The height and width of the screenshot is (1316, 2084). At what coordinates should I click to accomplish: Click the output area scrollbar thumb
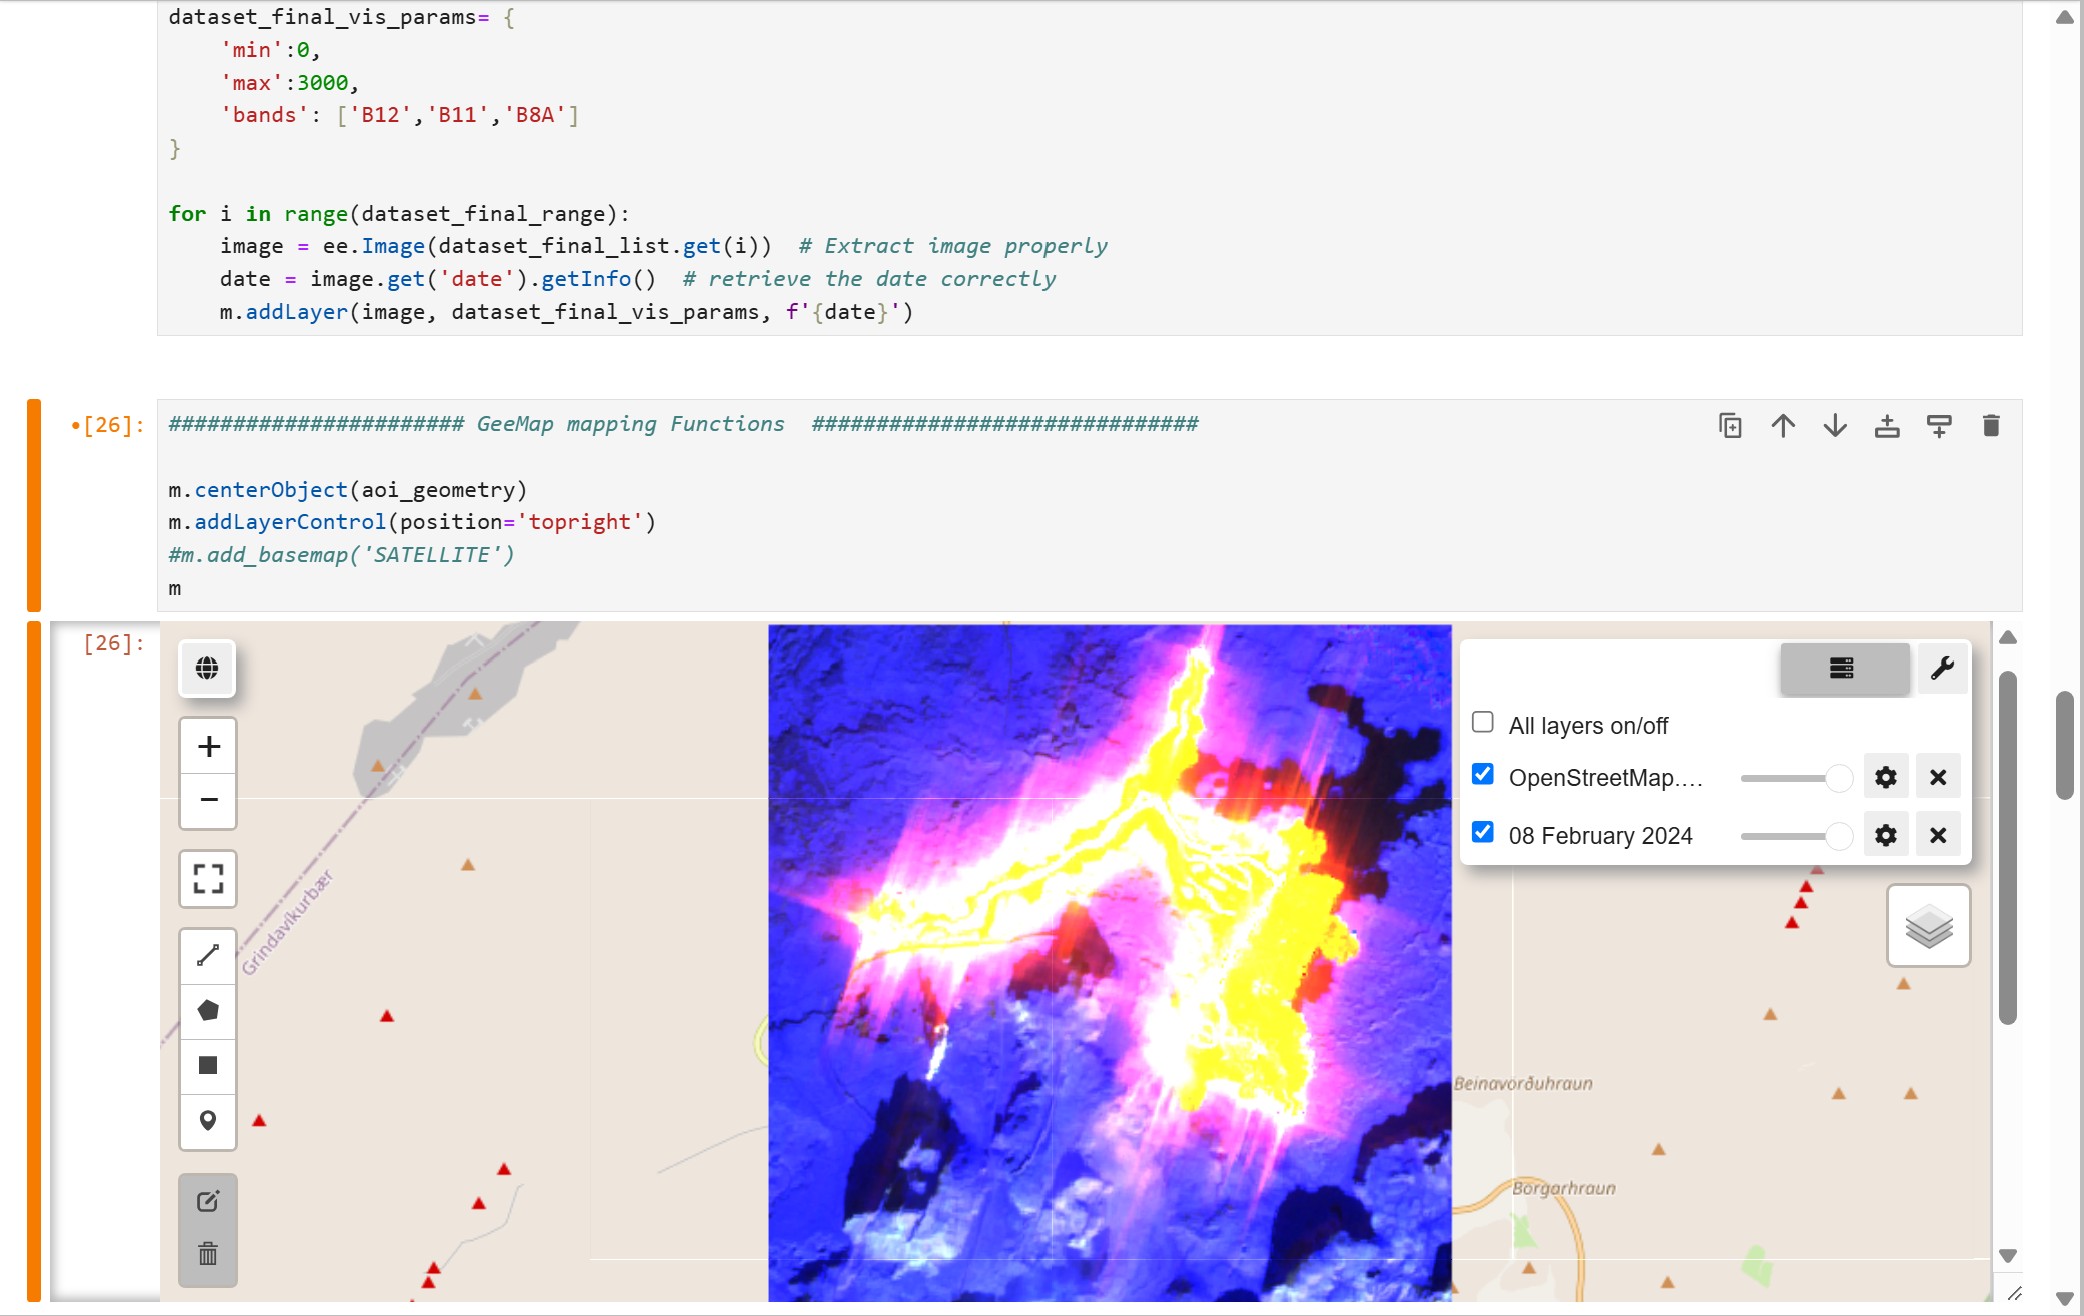pos(2007,848)
